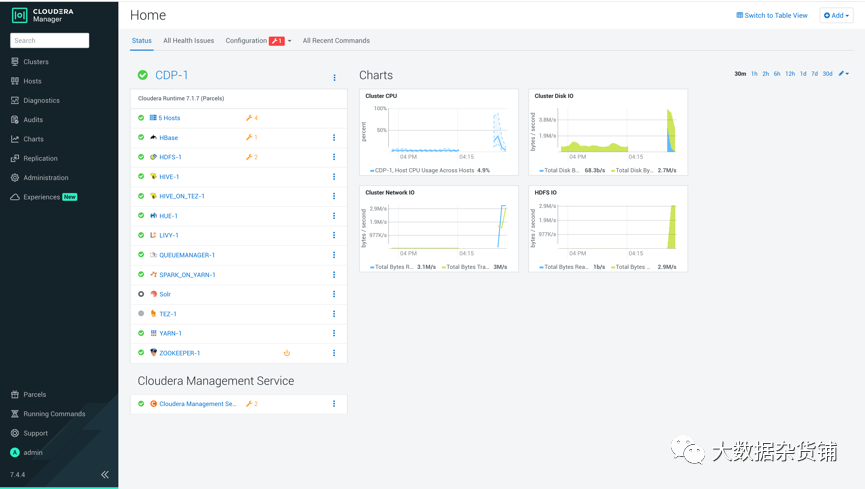The width and height of the screenshot is (865, 489).
Task: Click Switch to Table View
Action: pyautogui.click(x=772, y=15)
